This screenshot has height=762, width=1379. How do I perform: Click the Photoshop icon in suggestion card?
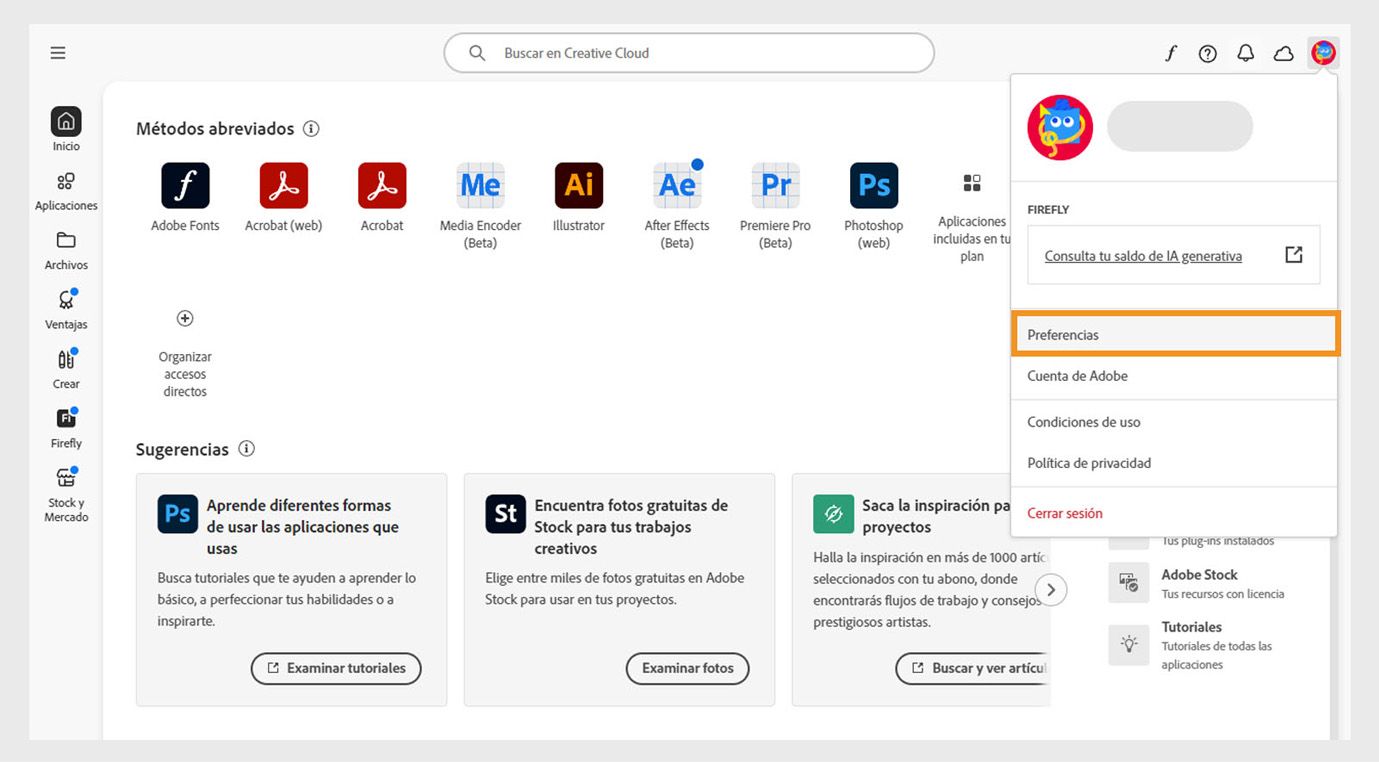178,514
